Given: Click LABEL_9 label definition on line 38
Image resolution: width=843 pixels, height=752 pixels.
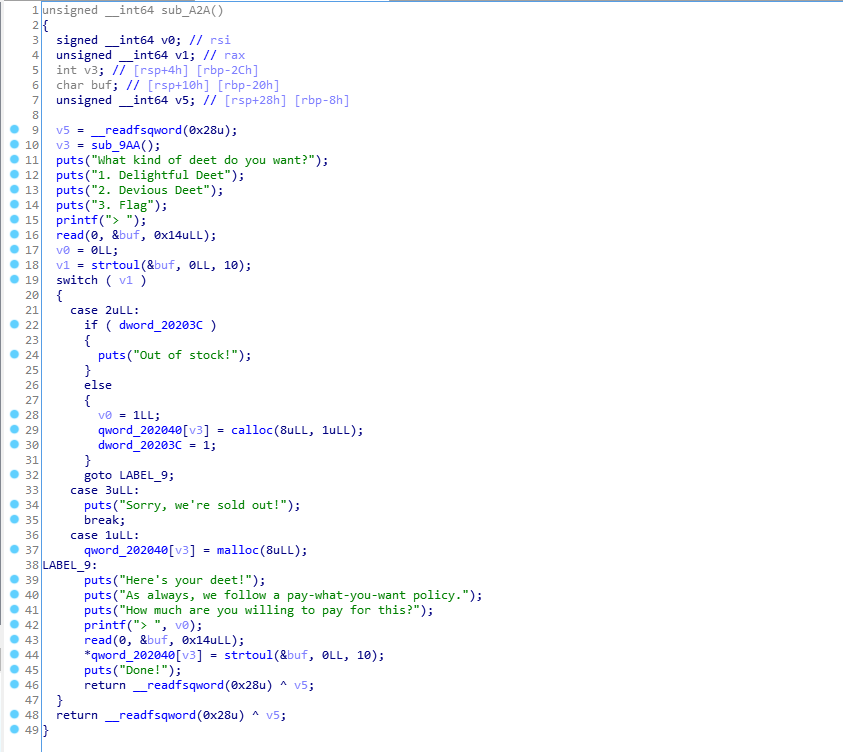Looking at the screenshot, I should pos(67,565).
